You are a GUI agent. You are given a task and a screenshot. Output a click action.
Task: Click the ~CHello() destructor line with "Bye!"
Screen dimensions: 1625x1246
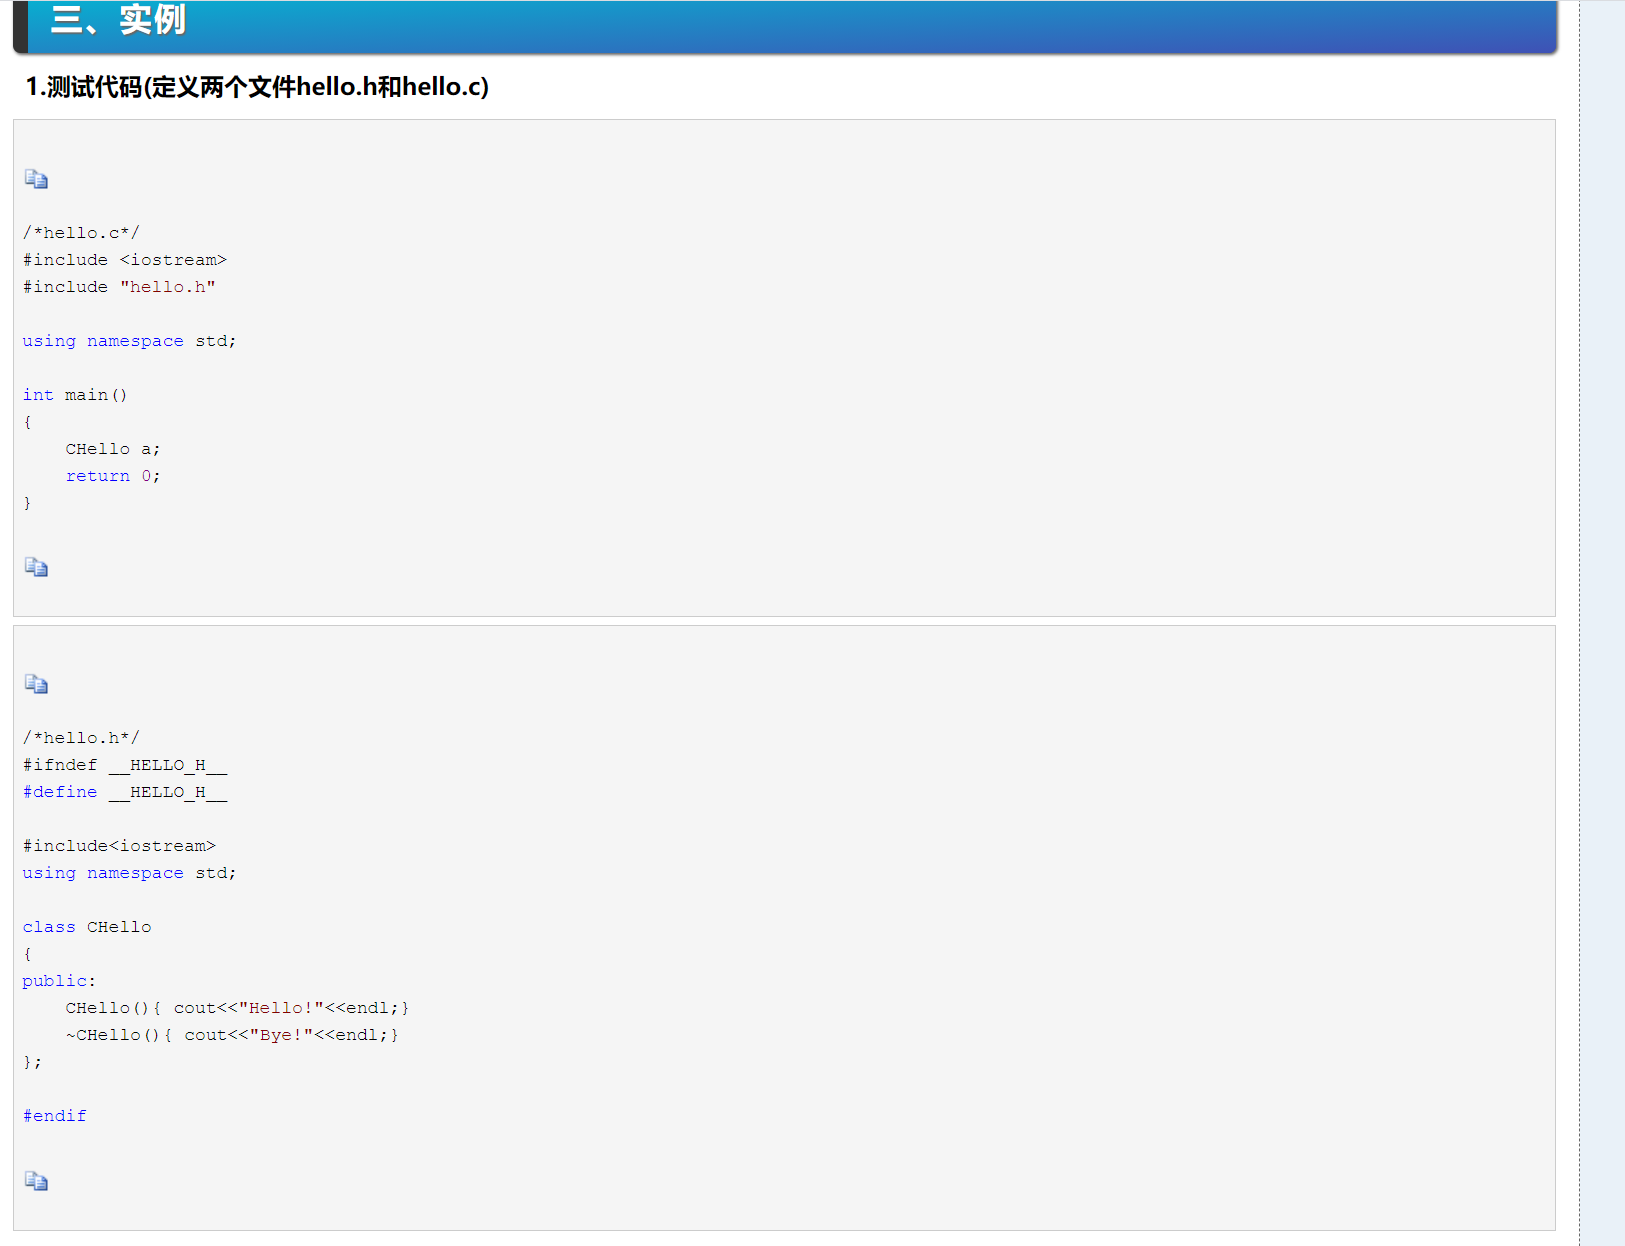(x=232, y=1035)
